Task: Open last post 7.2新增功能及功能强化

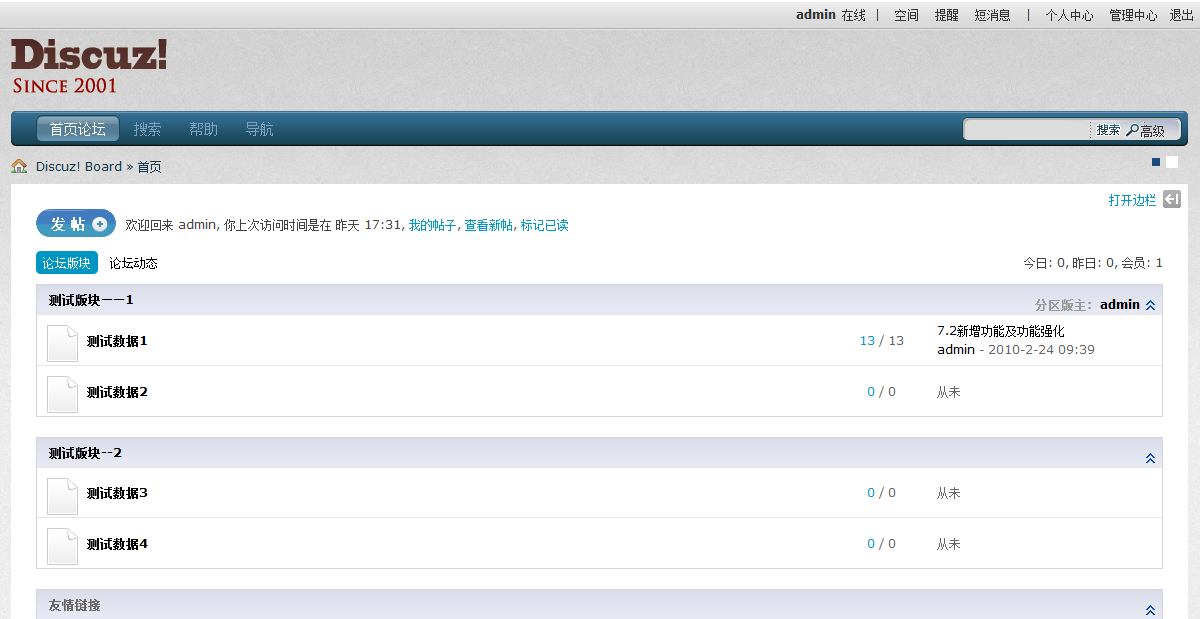Action: point(1001,331)
